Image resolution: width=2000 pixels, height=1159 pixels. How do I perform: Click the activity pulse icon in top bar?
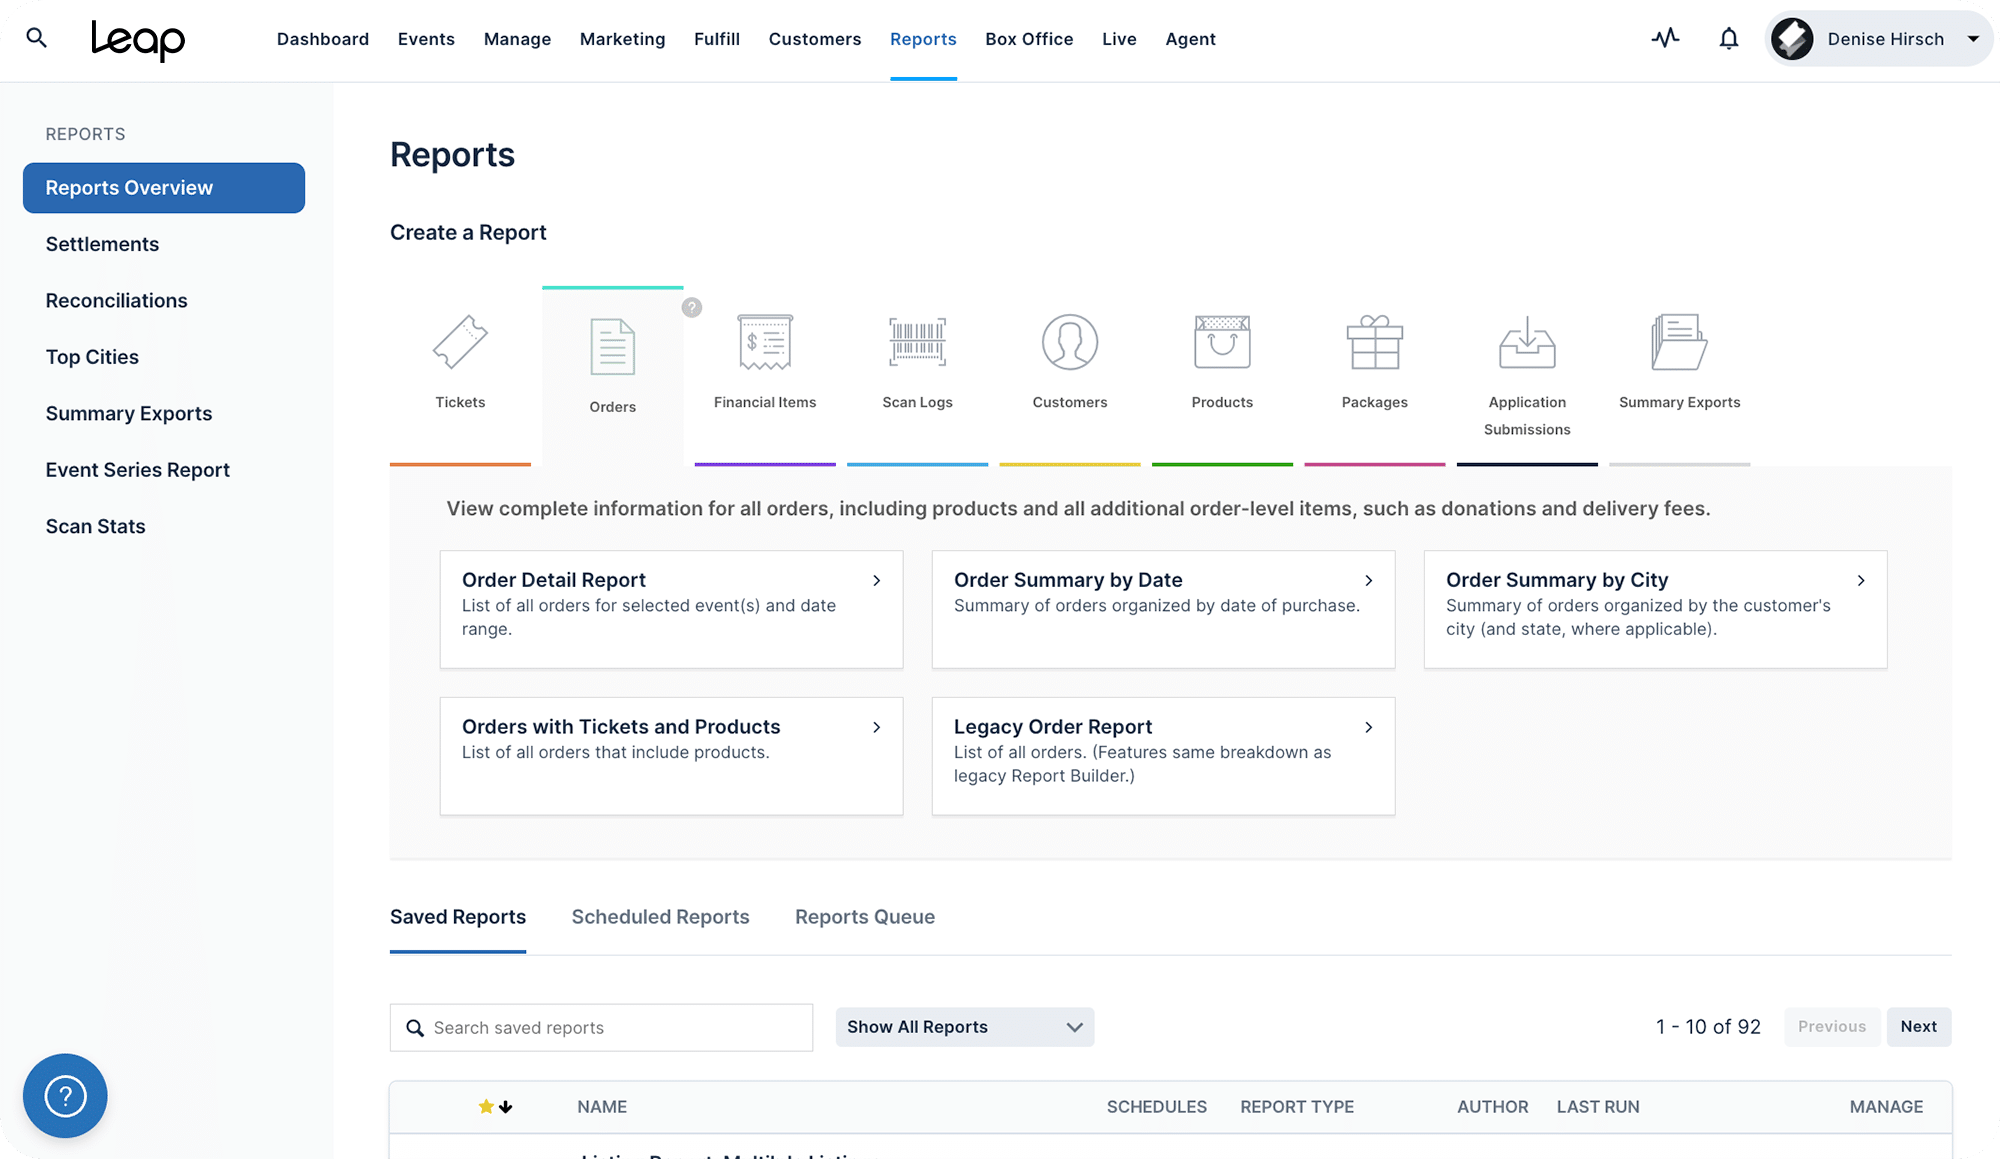click(1665, 37)
